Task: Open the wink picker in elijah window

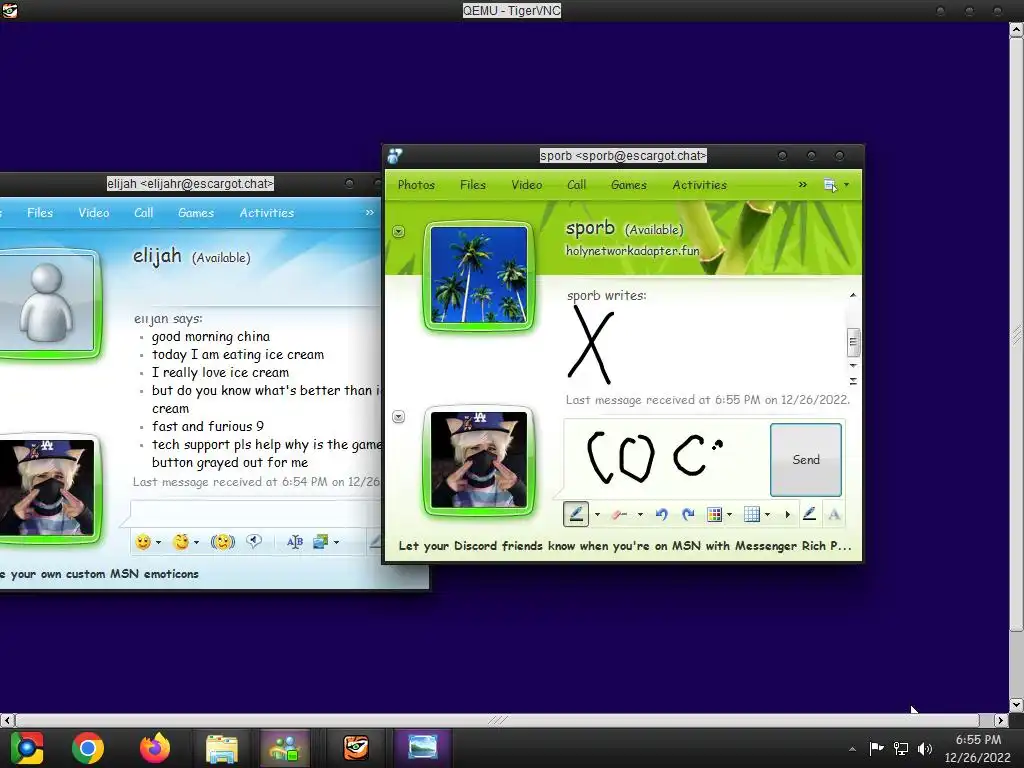Action: click(181, 542)
